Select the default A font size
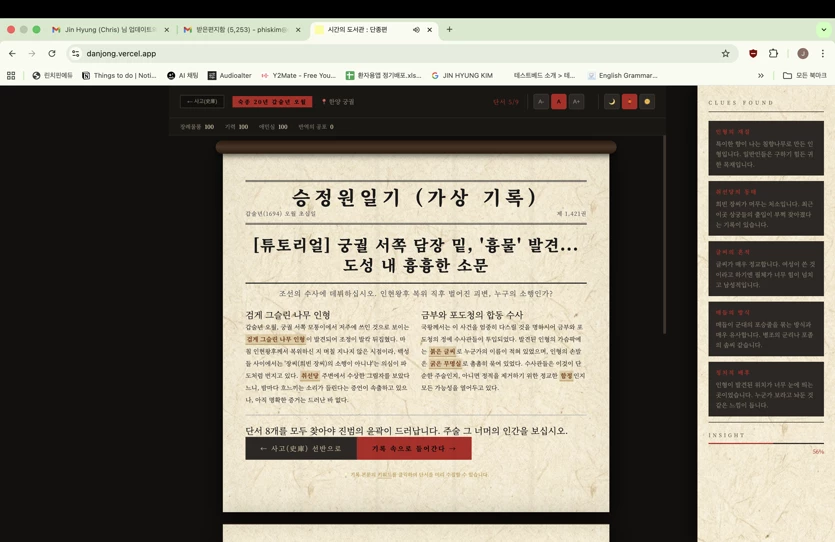This screenshot has height=542, width=835. [x=559, y=102]
